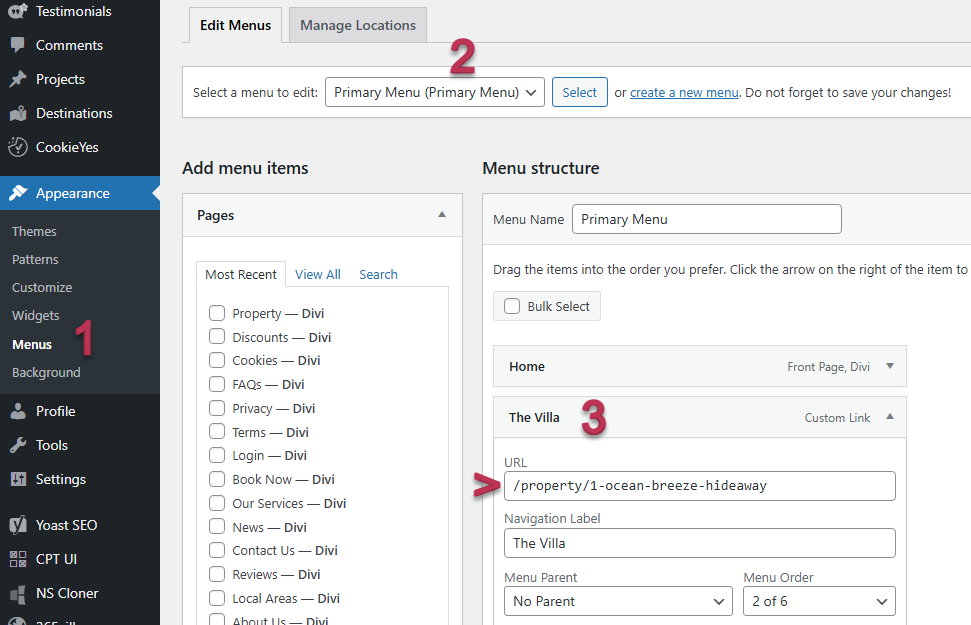Open Tools via the wrench icon
The height and width of the screenshot is (625, 971).
[17, 445]
